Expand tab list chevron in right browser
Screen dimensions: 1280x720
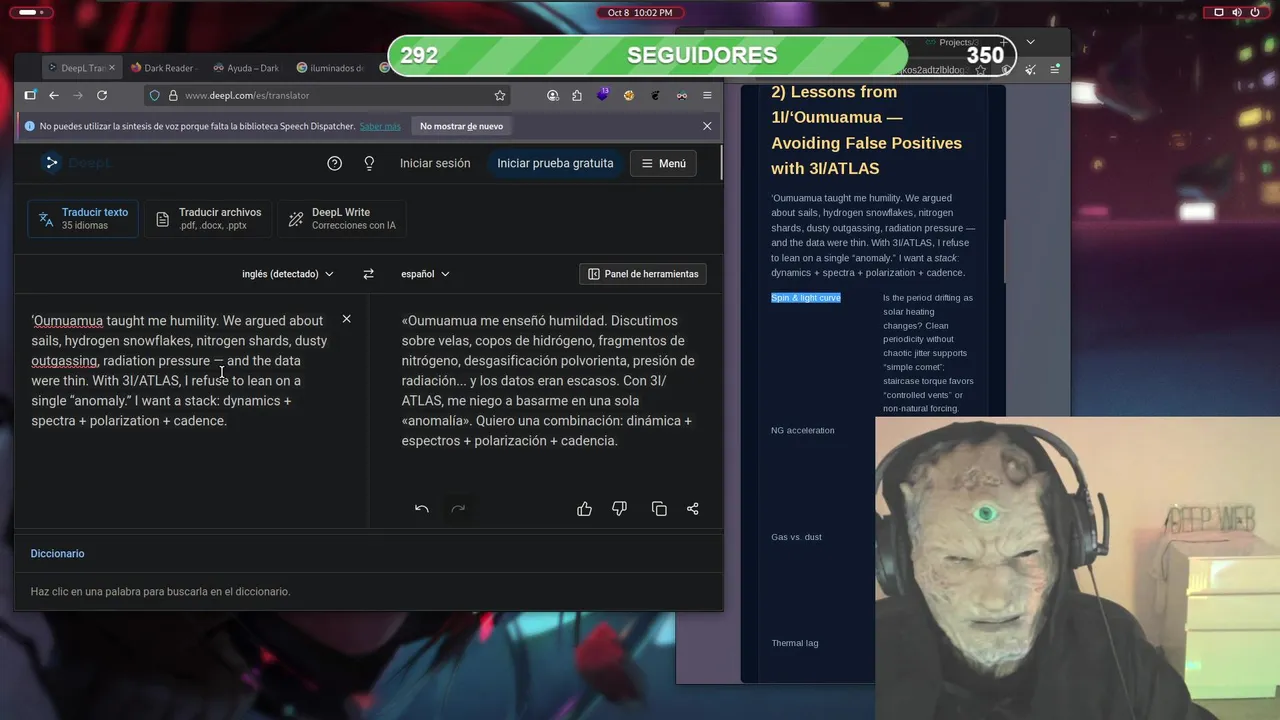click(1031, 42)
